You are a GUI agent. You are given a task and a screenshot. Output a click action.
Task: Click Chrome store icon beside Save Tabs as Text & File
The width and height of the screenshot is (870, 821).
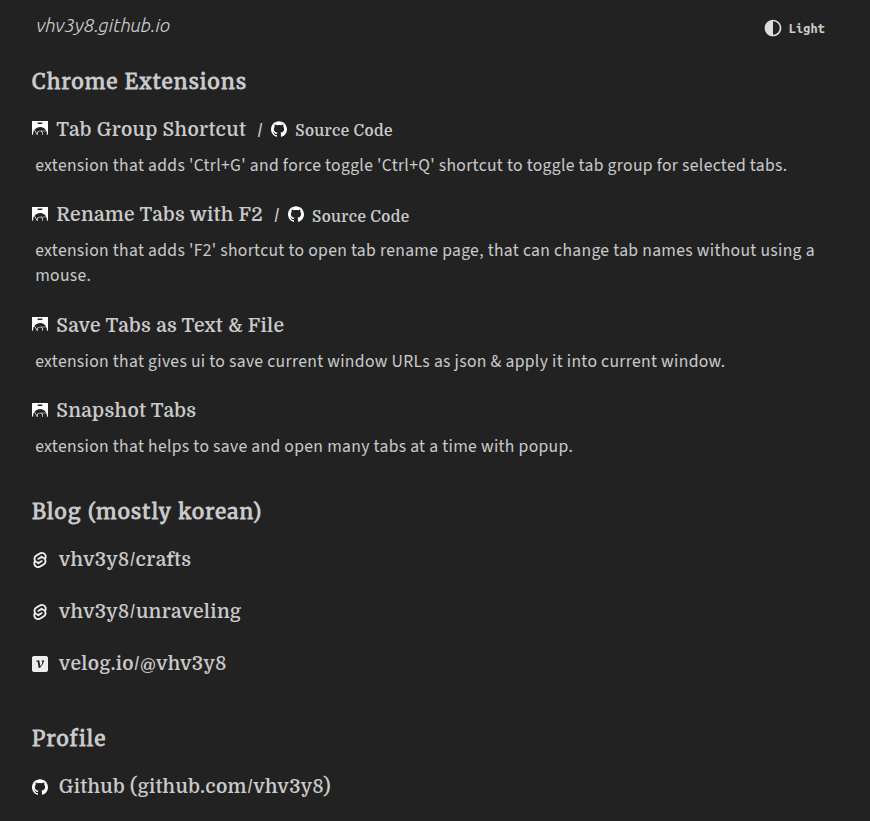40,326
